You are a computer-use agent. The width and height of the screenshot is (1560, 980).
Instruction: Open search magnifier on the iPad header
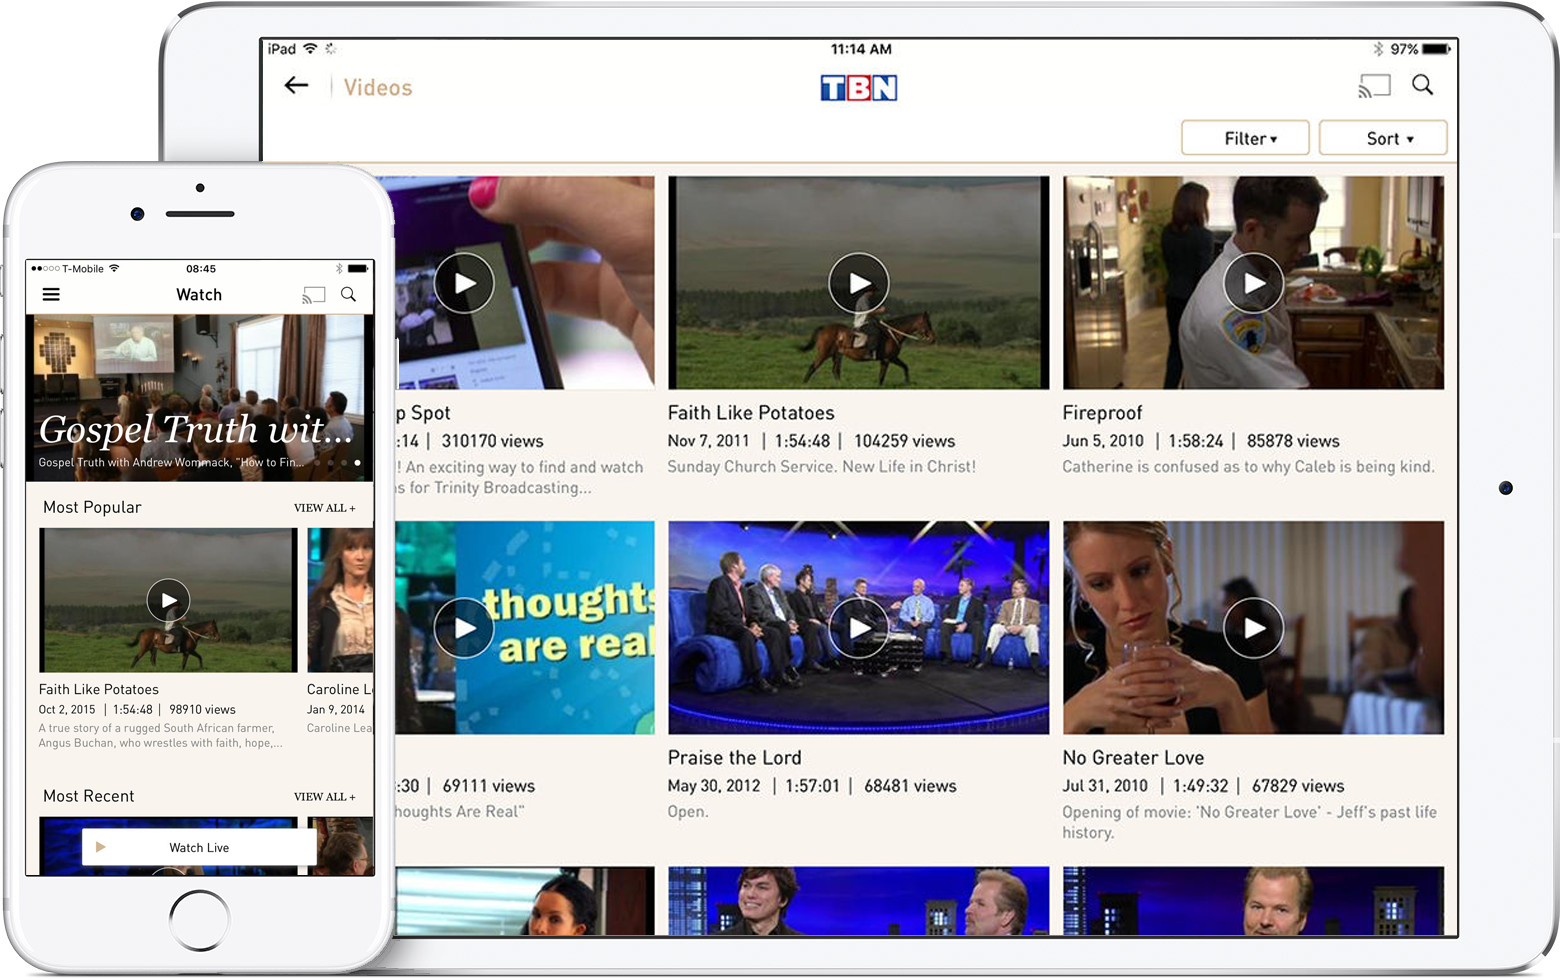(1423, 85)
